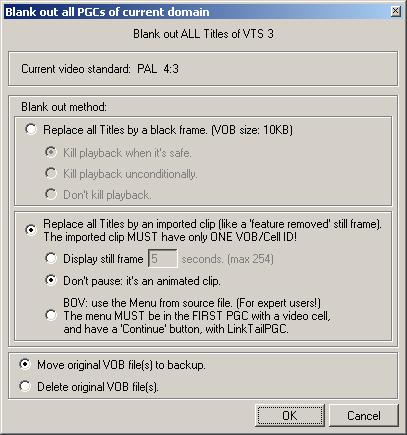
Task: Click the 'Current video standard:' label
Action: 76,69
